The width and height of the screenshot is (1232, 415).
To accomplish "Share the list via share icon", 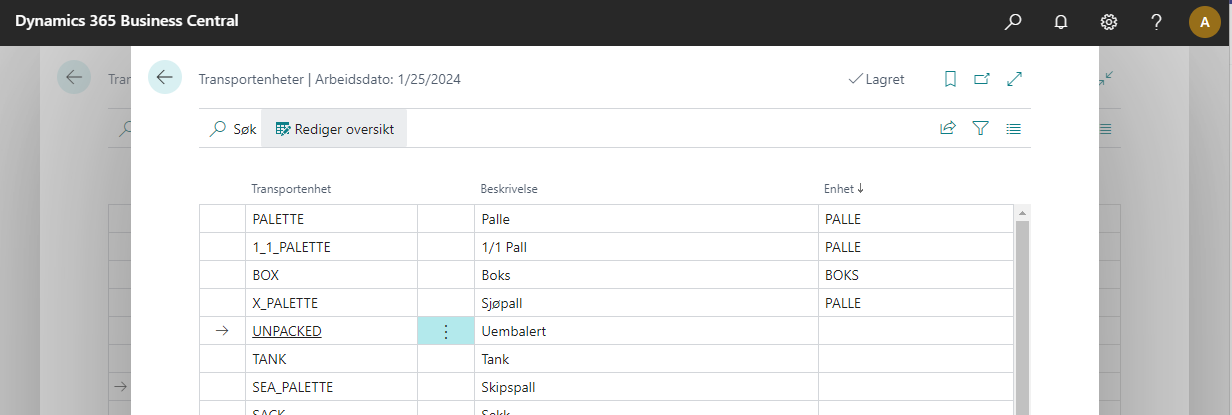I will click(947, 129).
